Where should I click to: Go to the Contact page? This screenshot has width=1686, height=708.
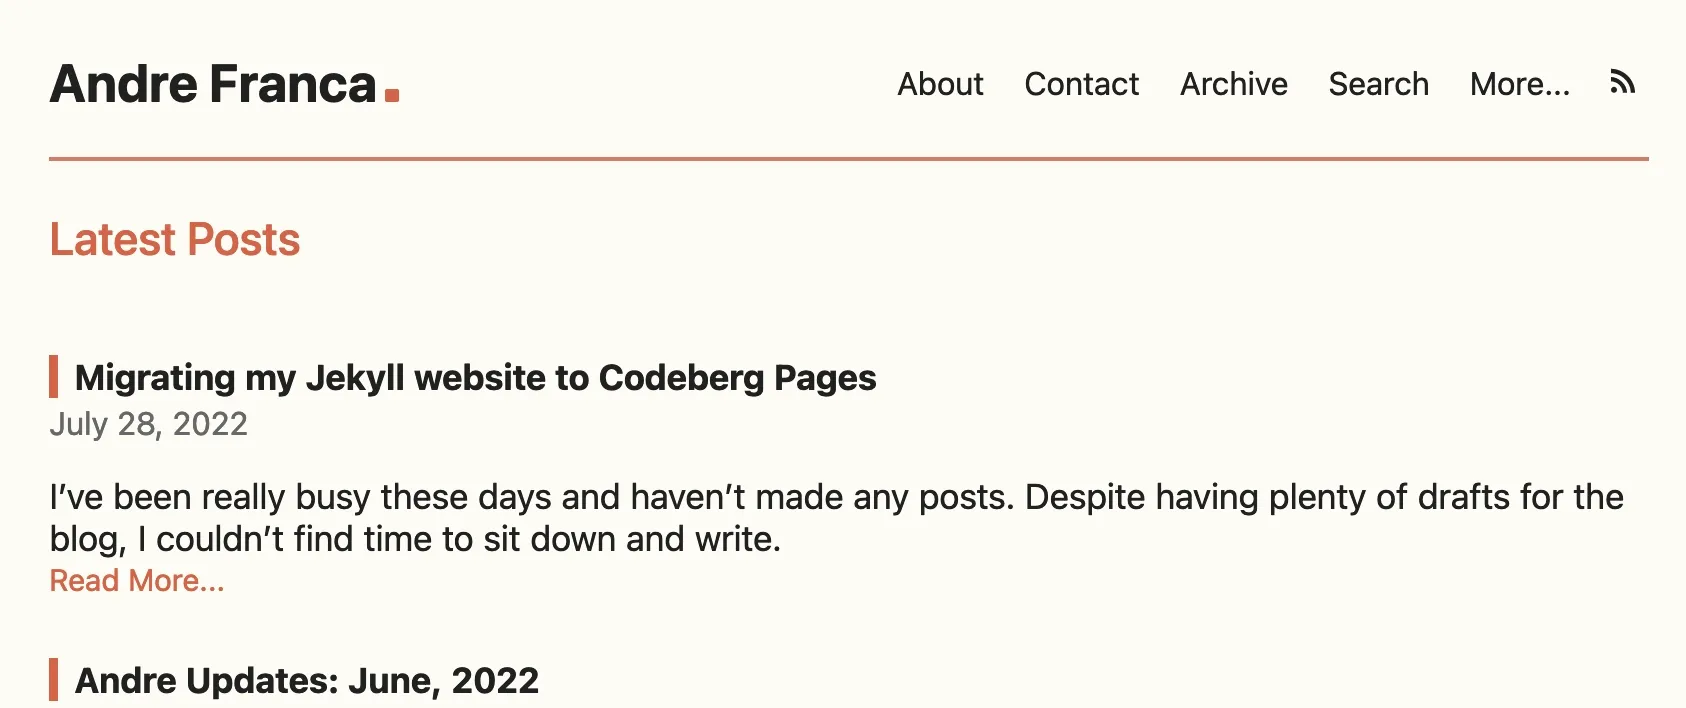[1081, 84]
